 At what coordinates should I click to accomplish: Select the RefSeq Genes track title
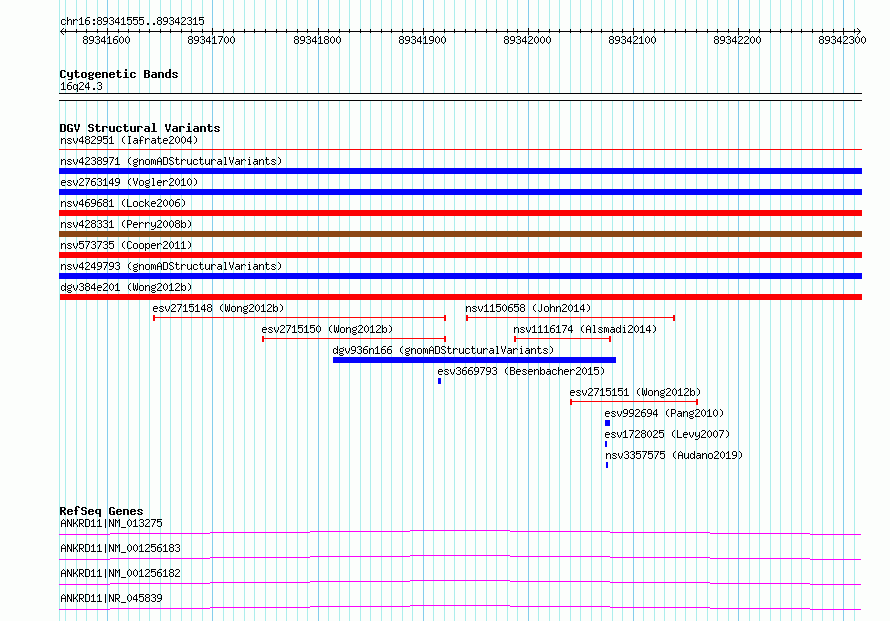point(101,511)
